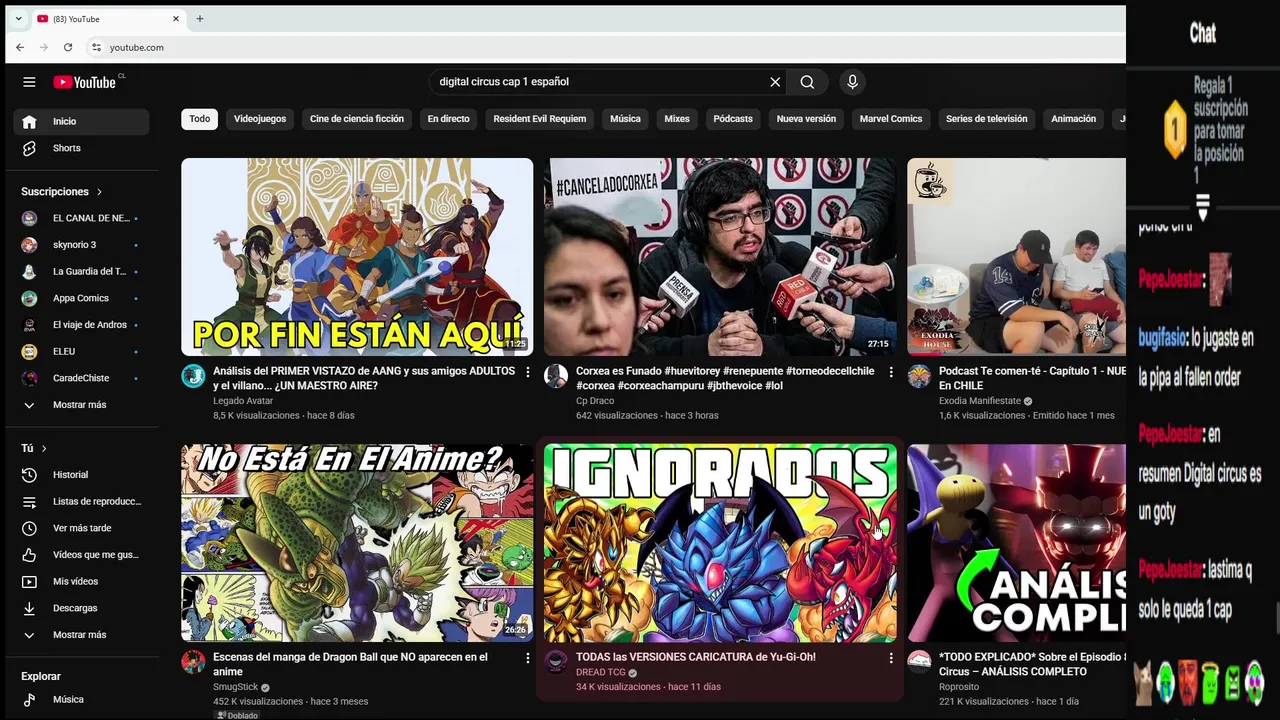Open SmugStick channel avatar

193,662
